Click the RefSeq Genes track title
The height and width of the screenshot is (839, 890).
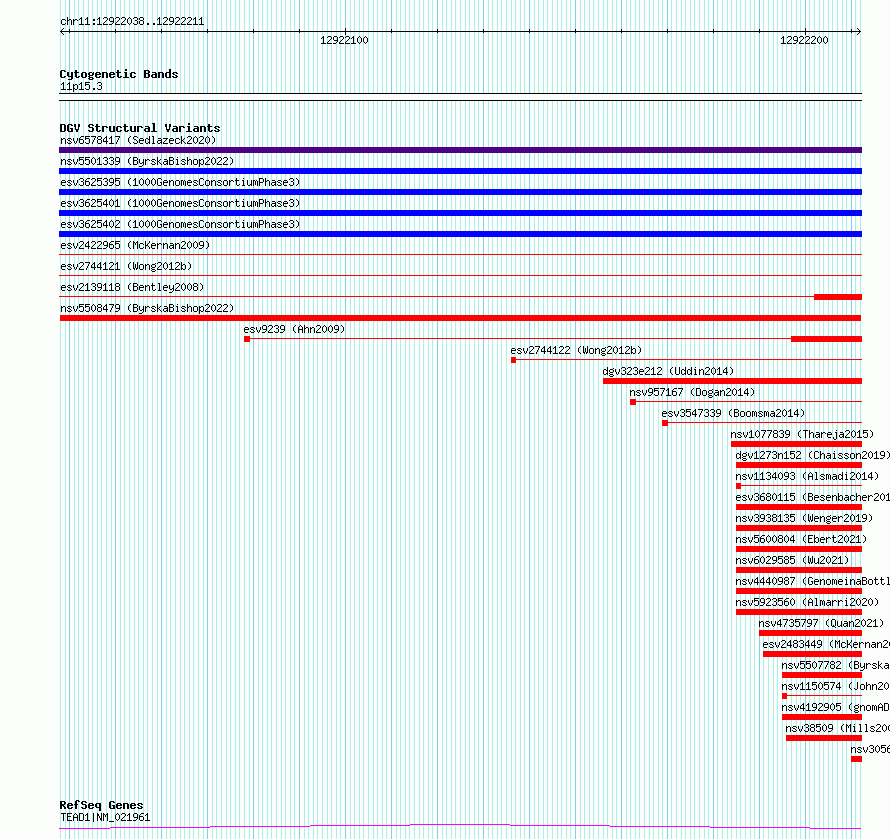[x=101, y=805]
